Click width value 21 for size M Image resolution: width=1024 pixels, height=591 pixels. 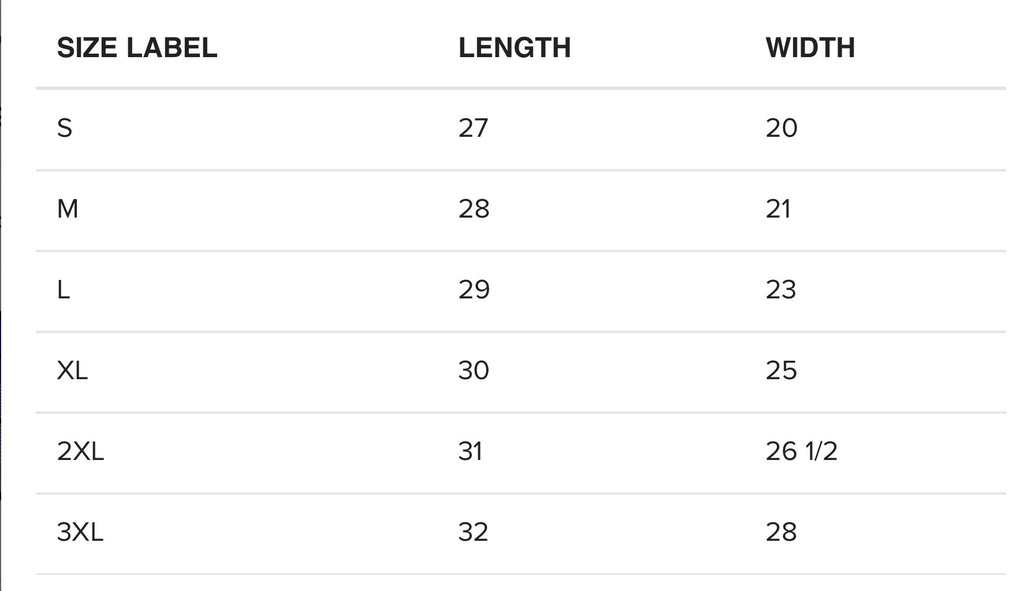point(779,209)
